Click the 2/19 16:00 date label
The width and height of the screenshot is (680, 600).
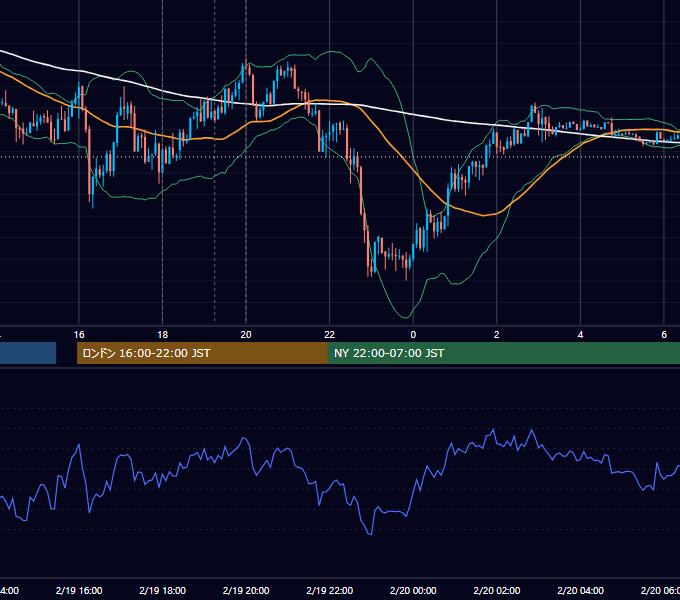tap(79, 590)
